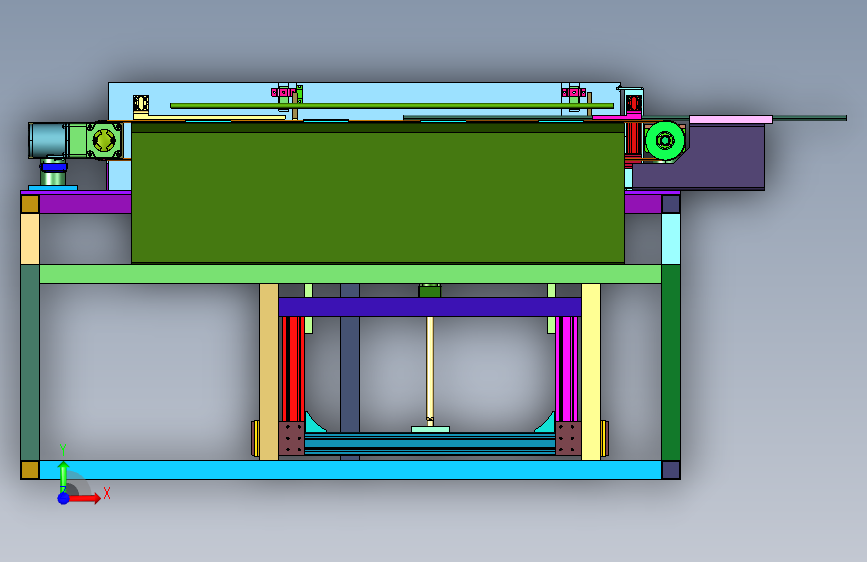Click the red X axis arrow
The image size is (867, 562).
pos(86,498)
